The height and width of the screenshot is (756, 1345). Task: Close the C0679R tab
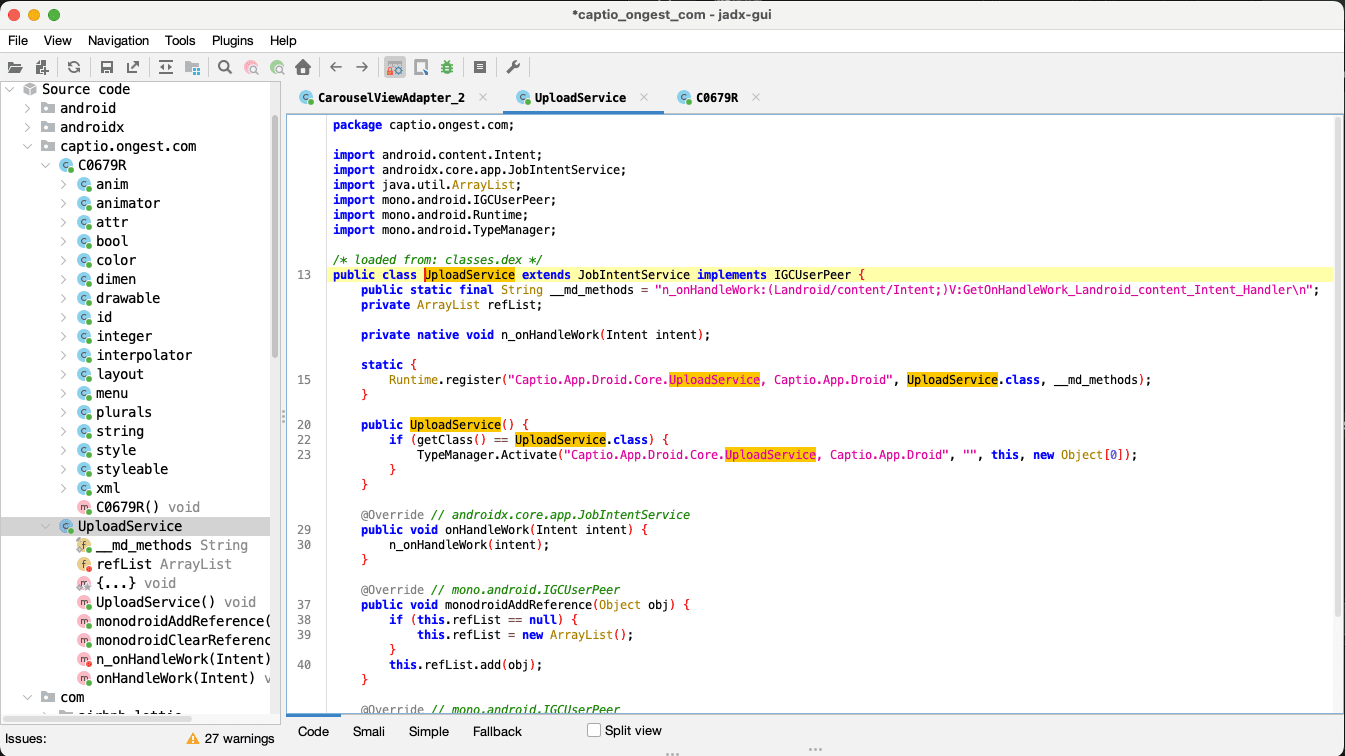(x=756, y=97)
